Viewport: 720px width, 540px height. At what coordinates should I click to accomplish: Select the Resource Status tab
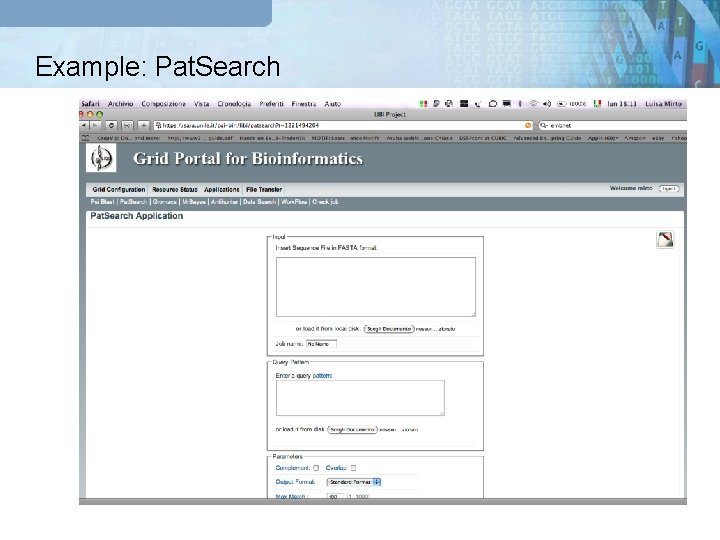click(174, 190)
